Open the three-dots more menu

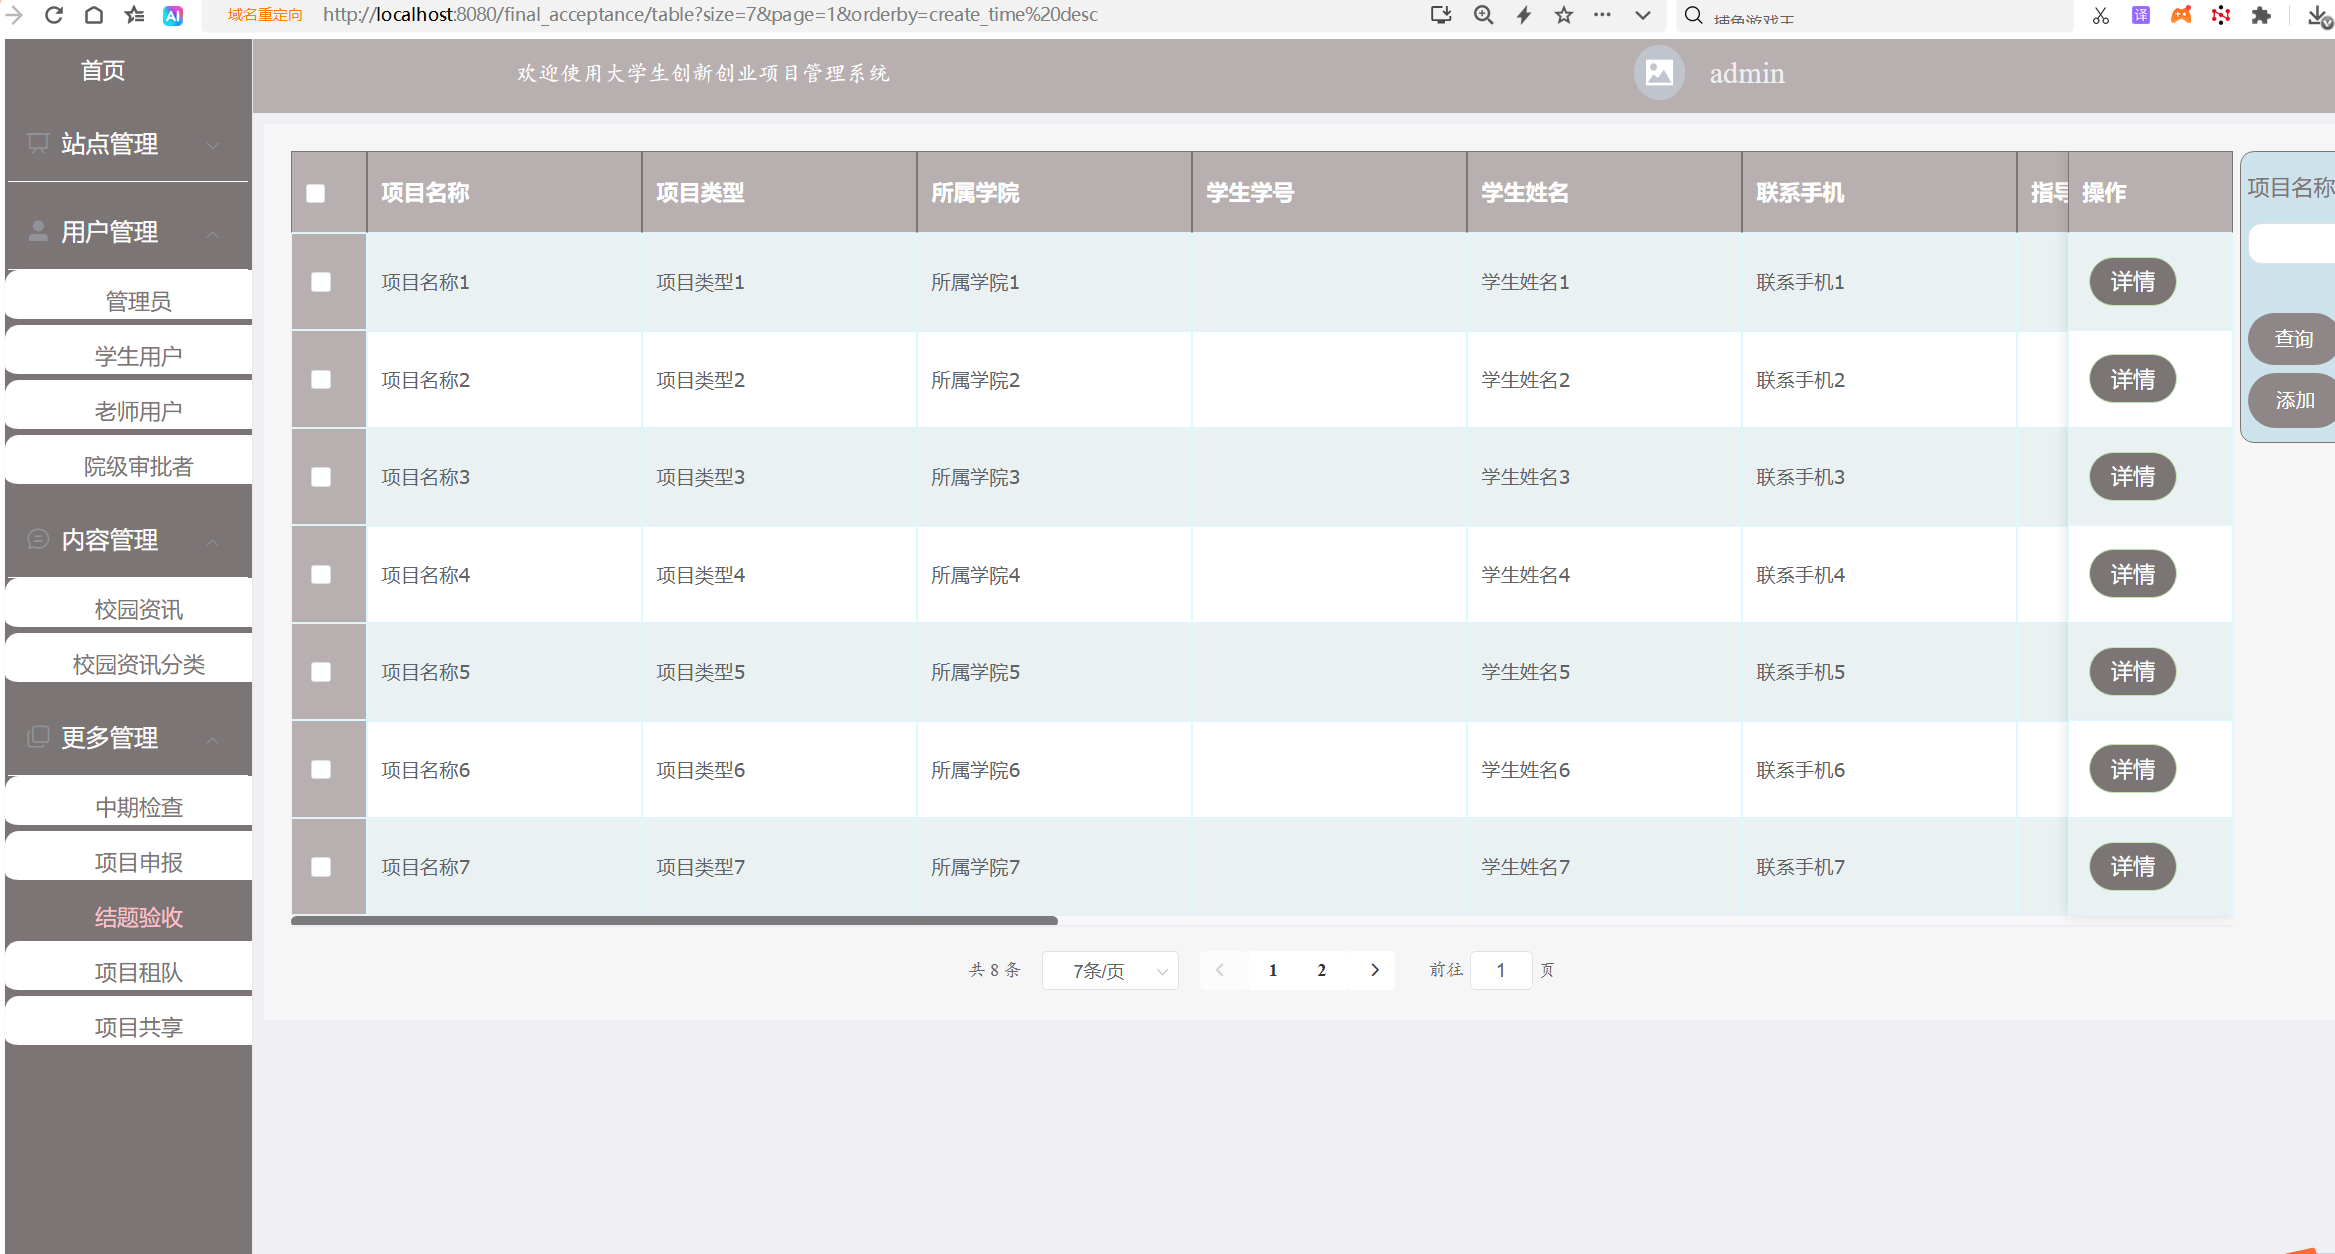pos(1602,15)
